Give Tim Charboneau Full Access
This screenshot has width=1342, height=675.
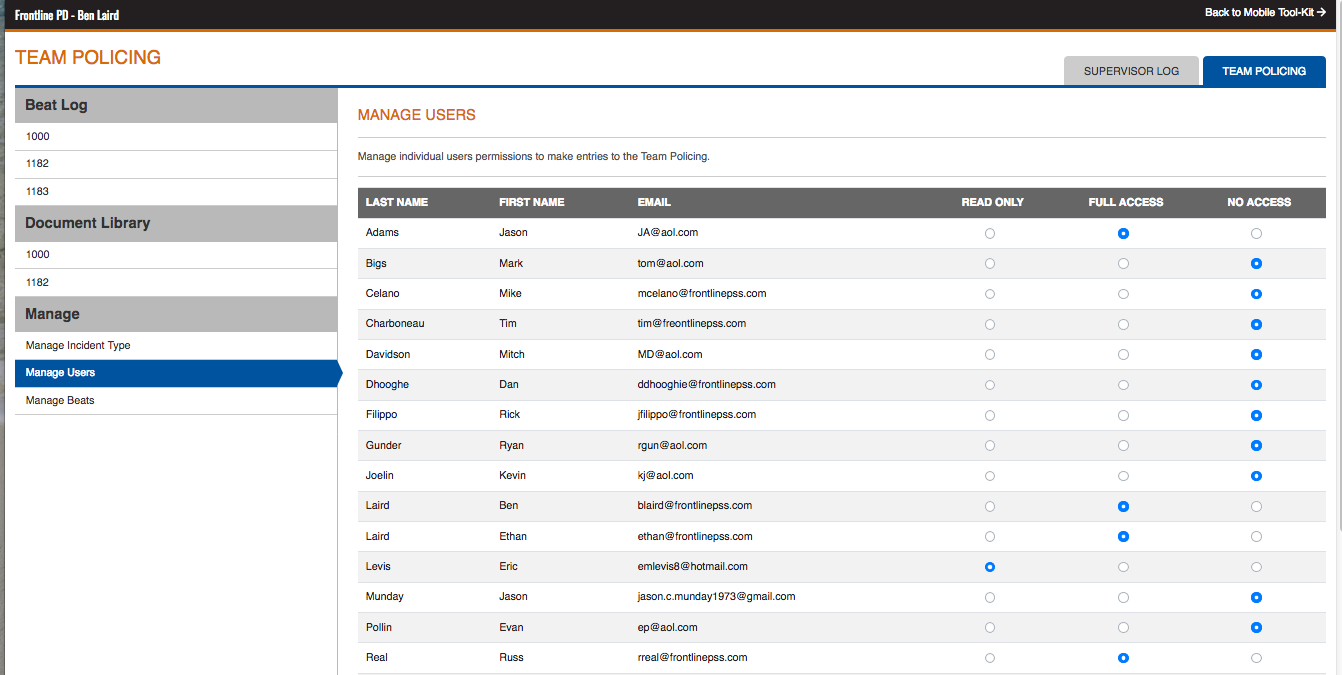click(1123, 325)
